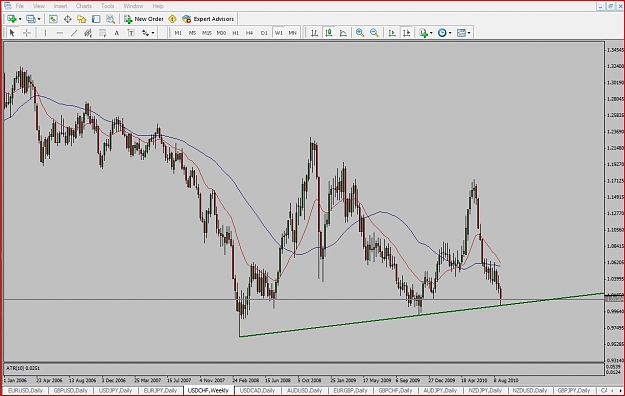This screenshot has width=625, height=396.
Task: Switch chart to Bar Chart style
Action: click(314, 33)
